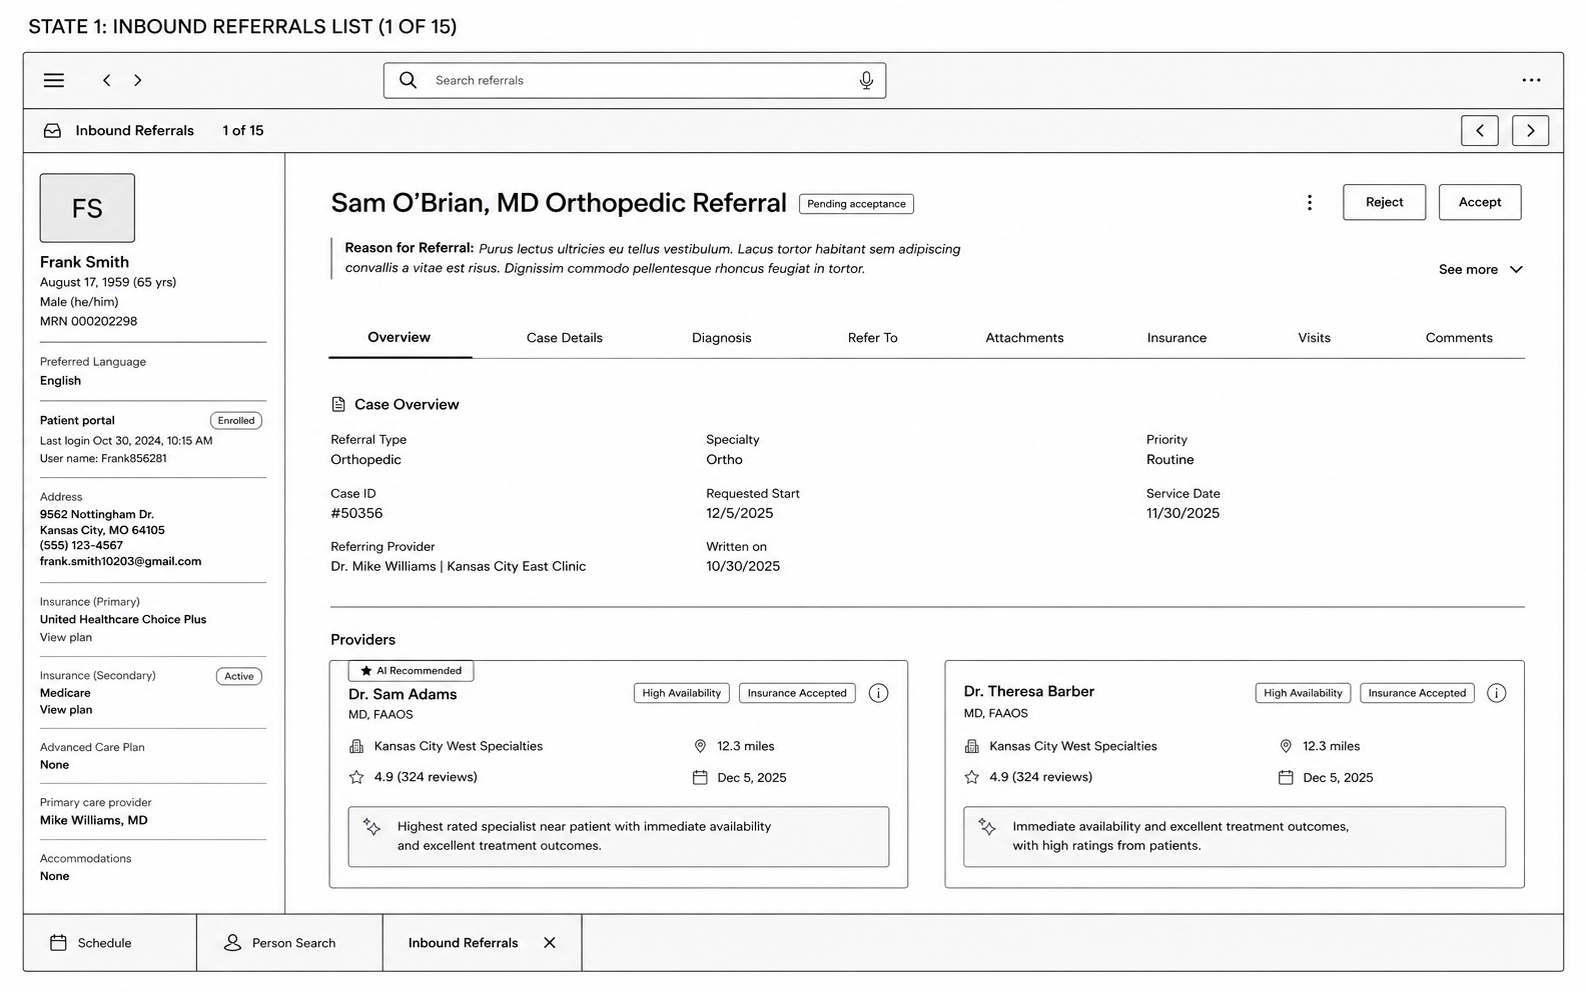Open referral kebab options menu
The height and width of the screenshot is (992, 1586).
[1309, 203]
